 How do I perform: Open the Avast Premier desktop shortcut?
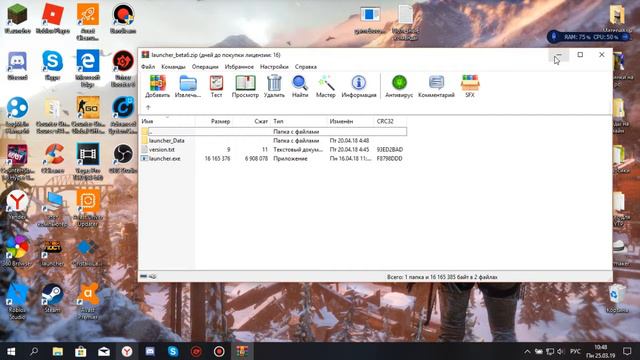[88, 301]
